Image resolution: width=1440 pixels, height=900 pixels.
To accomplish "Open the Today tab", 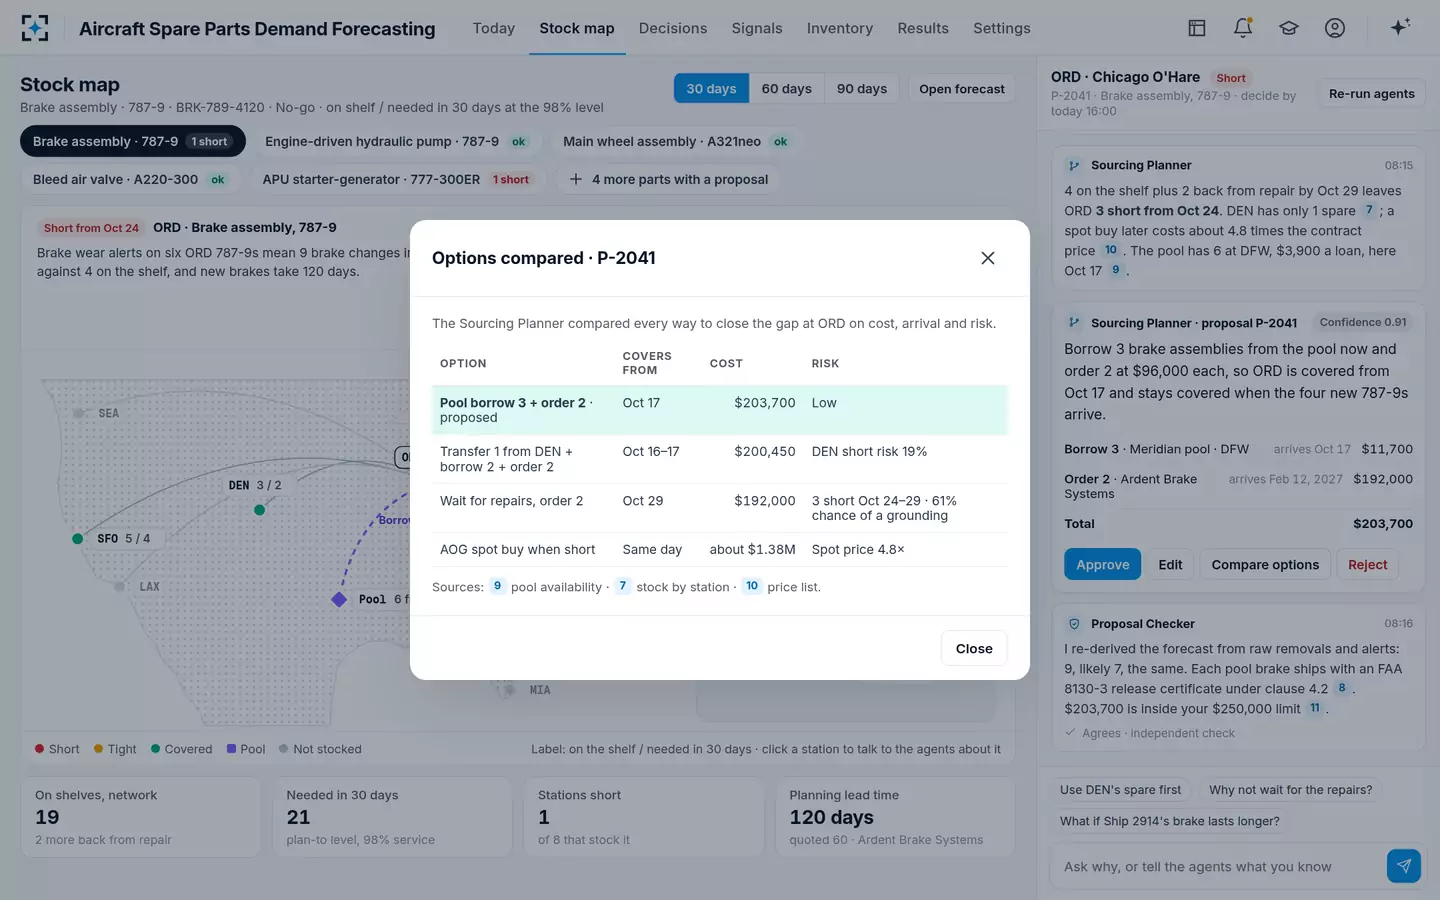I will 494,28.
